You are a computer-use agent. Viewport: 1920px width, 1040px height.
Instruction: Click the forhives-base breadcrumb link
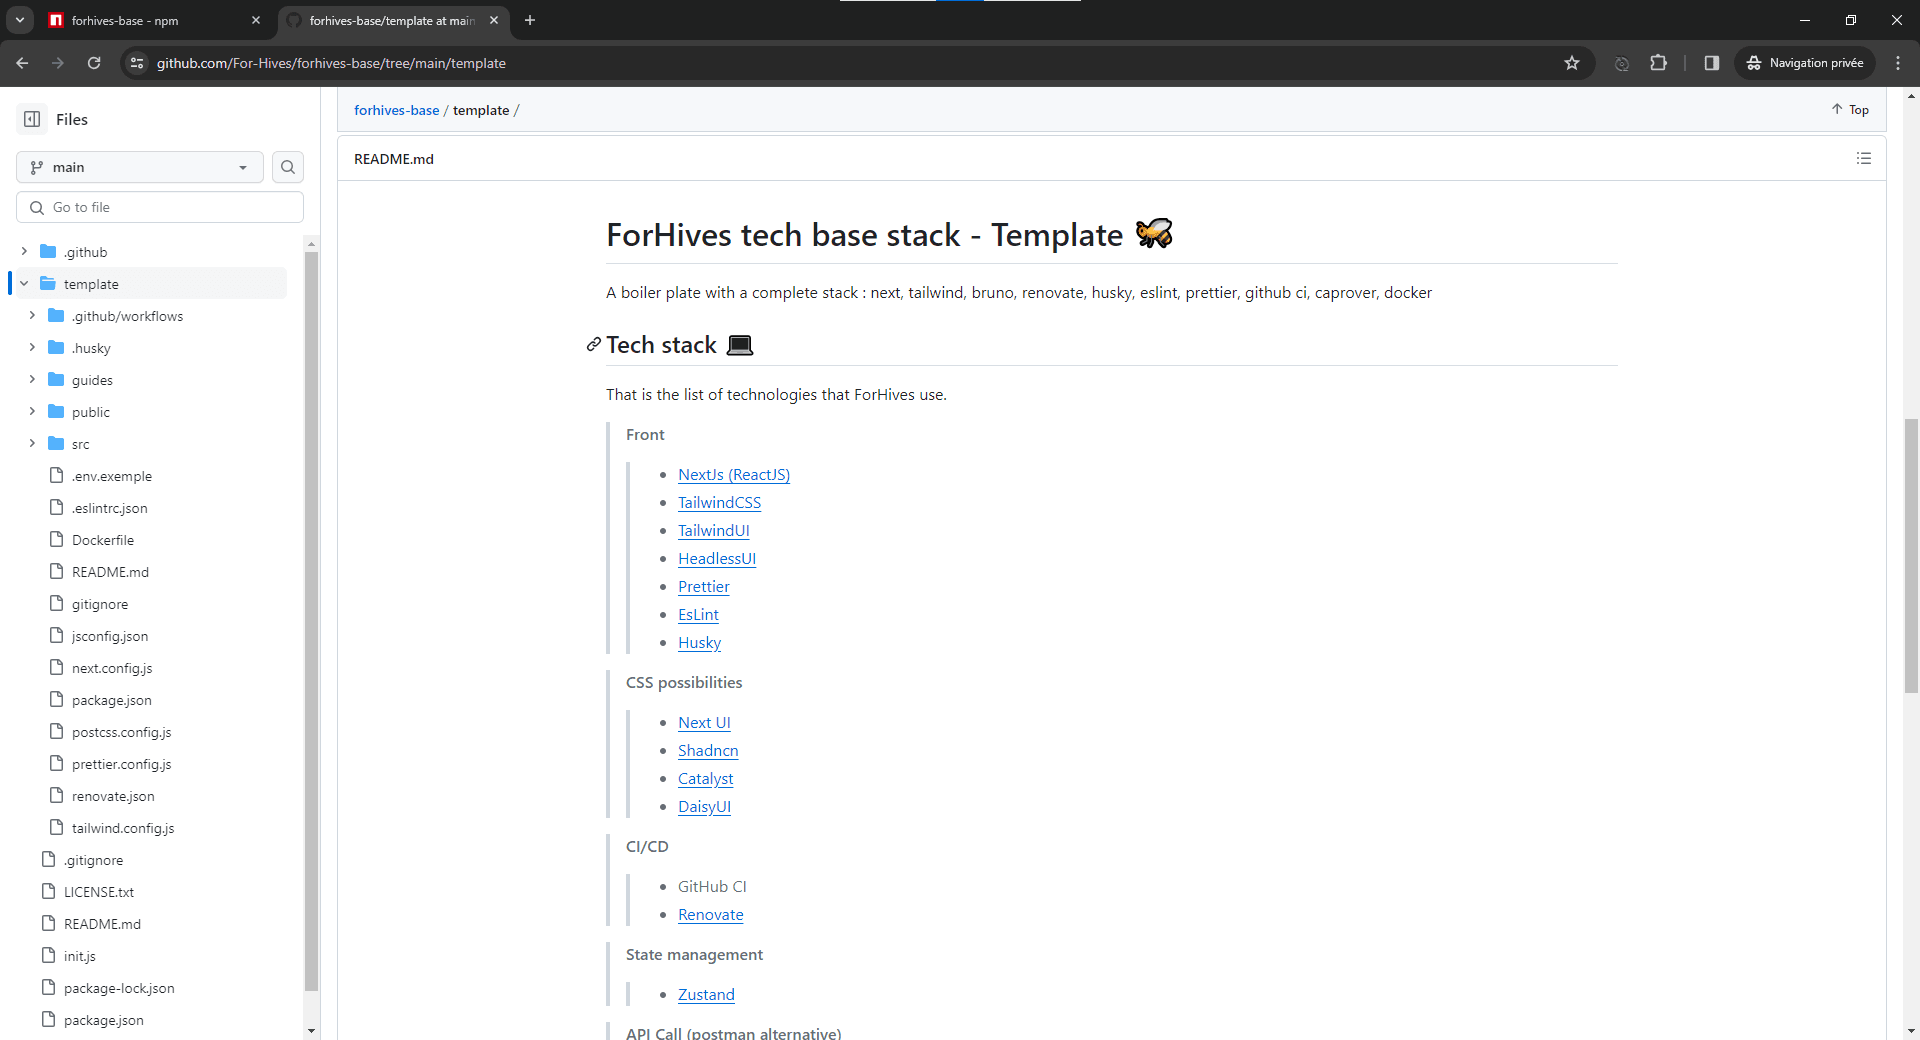point(396,110)
